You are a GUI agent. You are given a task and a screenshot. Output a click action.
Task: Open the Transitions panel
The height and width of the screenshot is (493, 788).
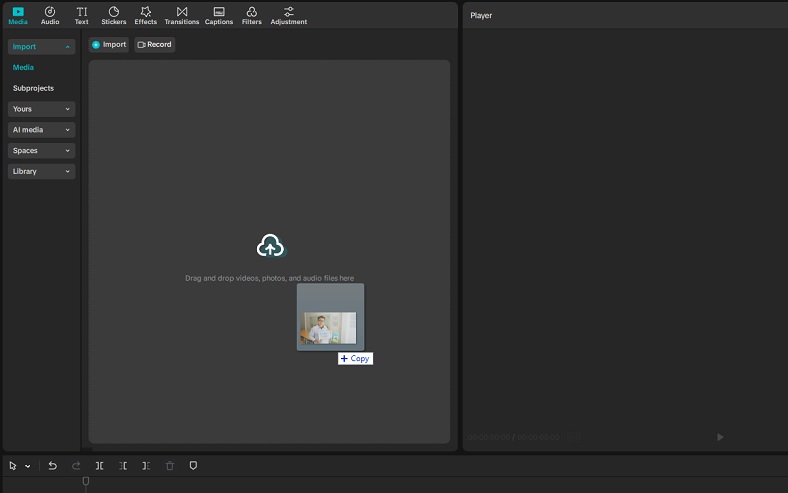pyautogui.click(x=181, y=15)
